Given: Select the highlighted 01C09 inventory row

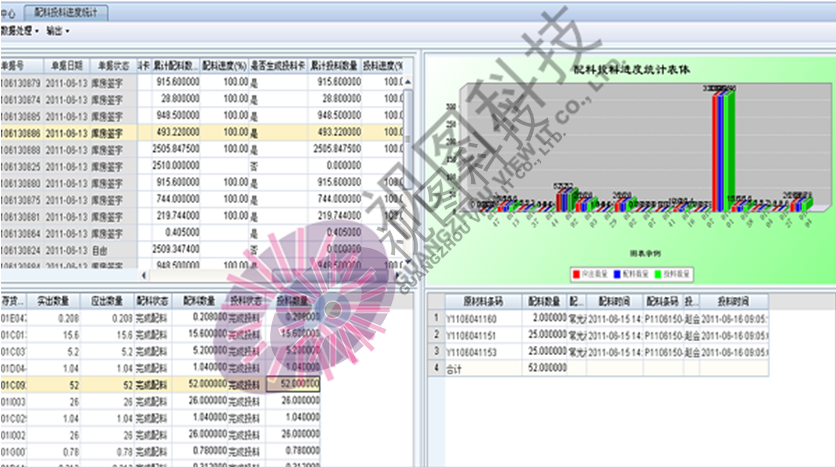Looking at the screenshot, I should (160, 384).
